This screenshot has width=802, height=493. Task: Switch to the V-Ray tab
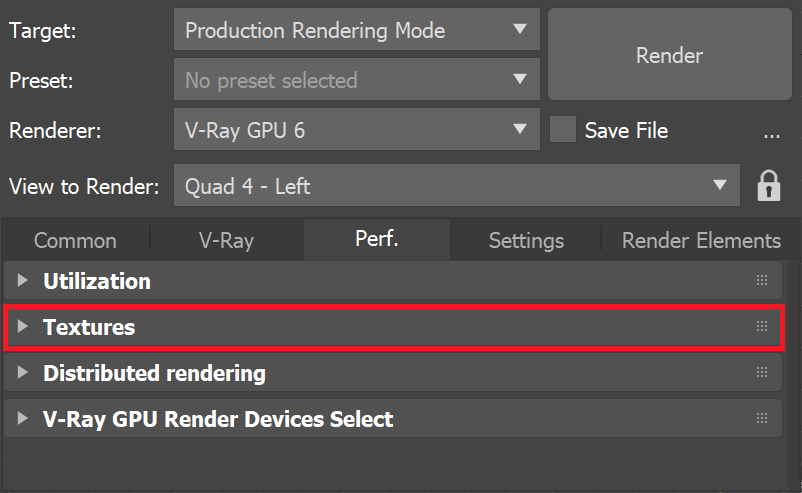227,240
